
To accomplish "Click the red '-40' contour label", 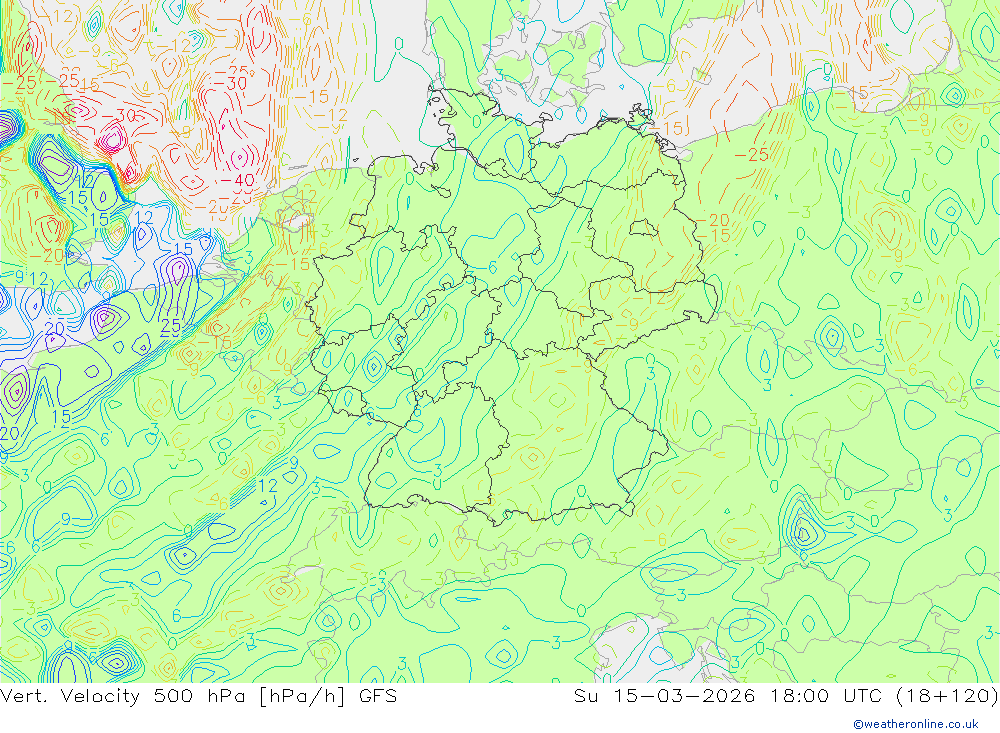I will (x=237, y=181).
